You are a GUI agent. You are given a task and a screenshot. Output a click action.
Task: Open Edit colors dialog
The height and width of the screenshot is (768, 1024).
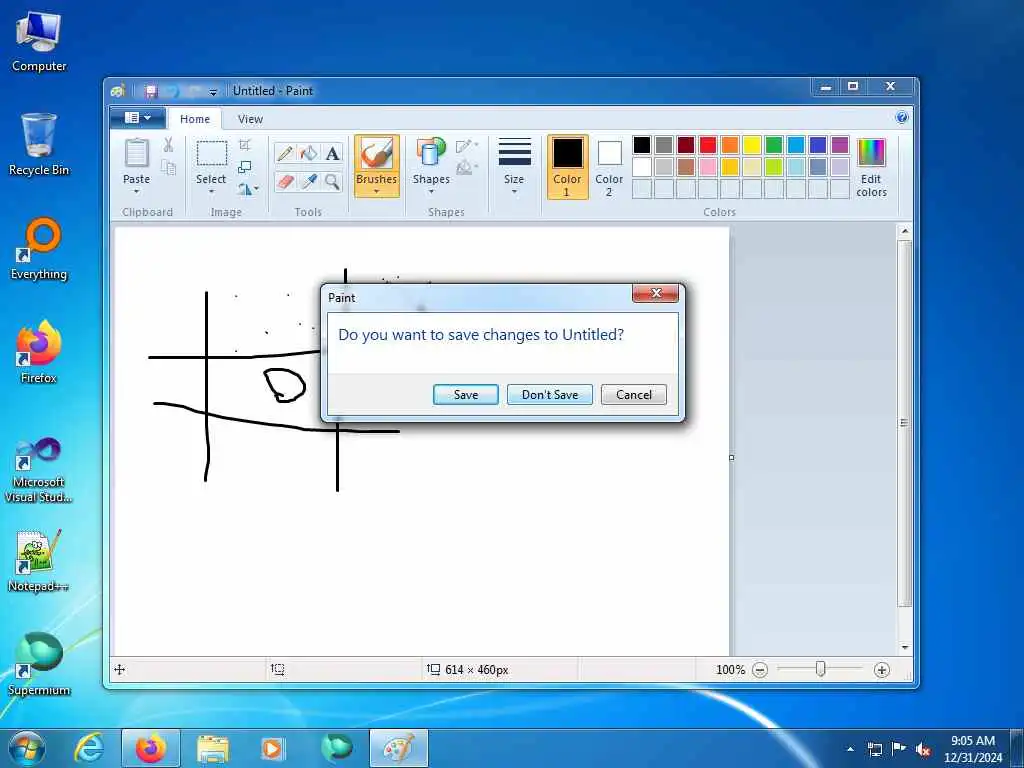click(871, 167)
